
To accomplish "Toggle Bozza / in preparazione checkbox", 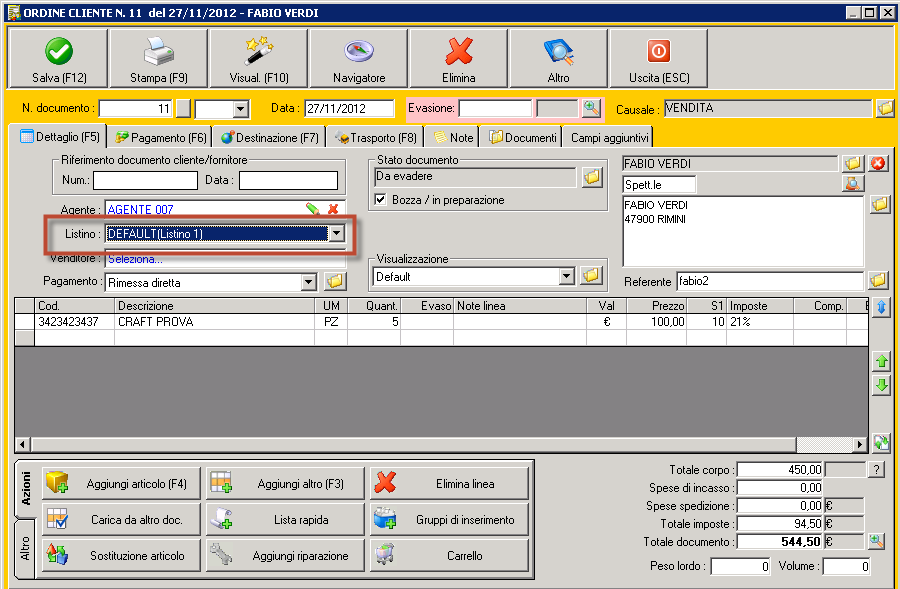I will [x=380, y=200].
